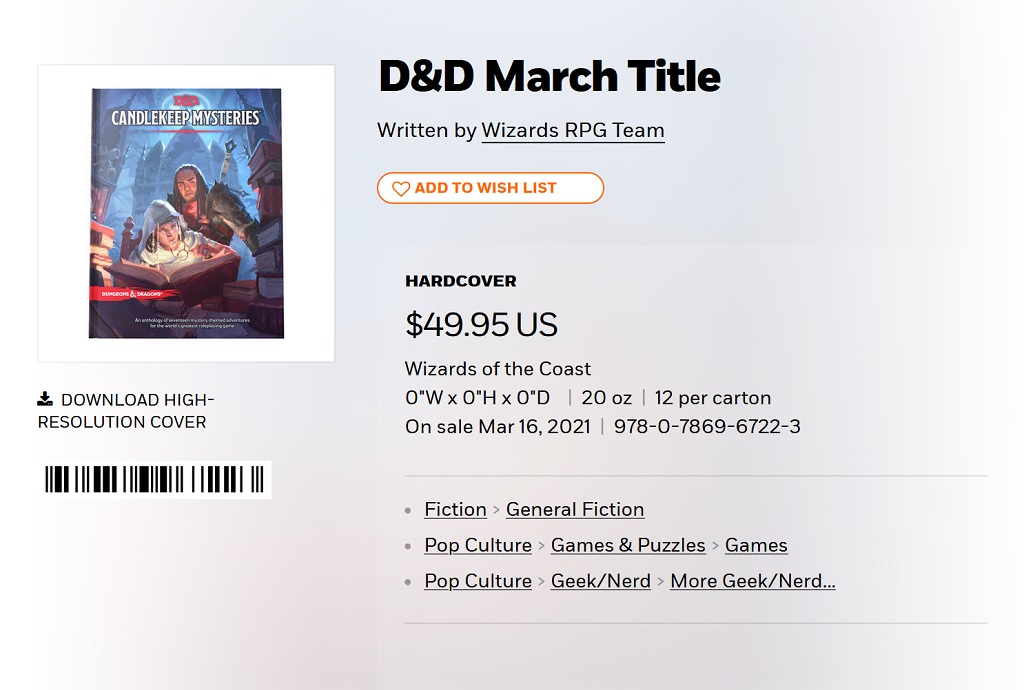Click the ISBN barcode image
The height and width of the screenshot is (690, 1024).
pos(154,480)
